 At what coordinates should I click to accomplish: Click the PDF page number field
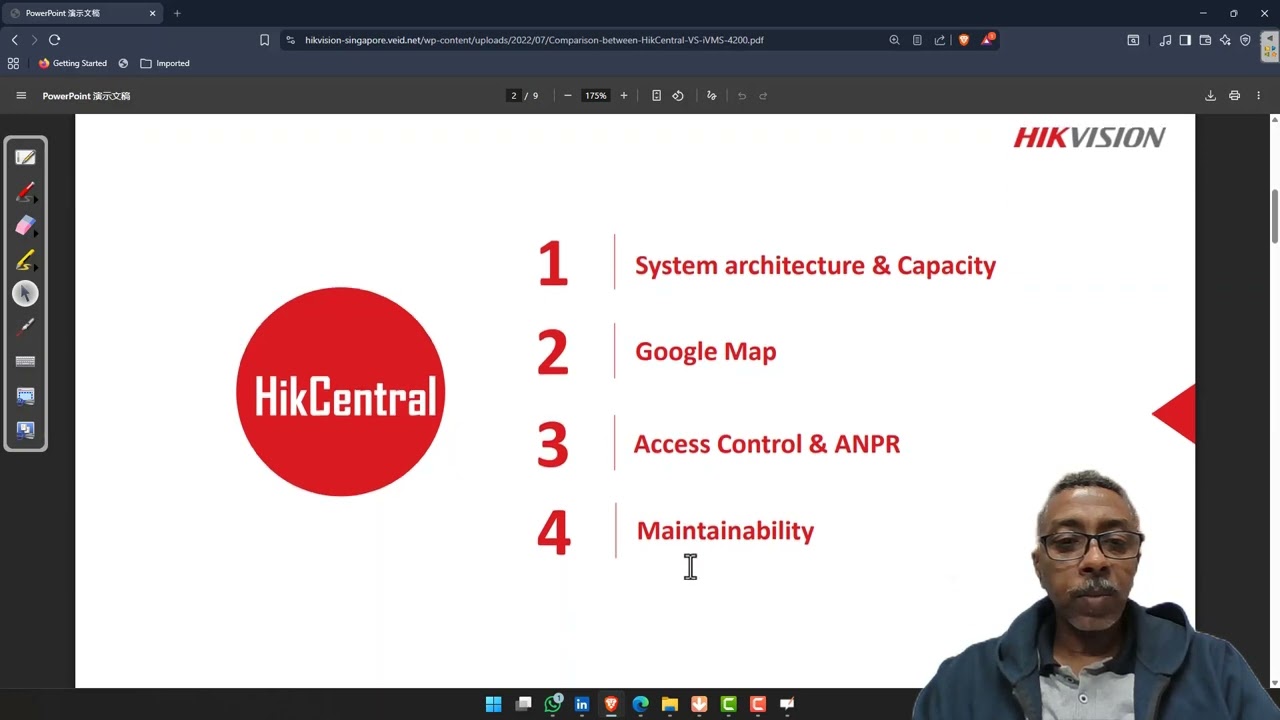[514, 96]
